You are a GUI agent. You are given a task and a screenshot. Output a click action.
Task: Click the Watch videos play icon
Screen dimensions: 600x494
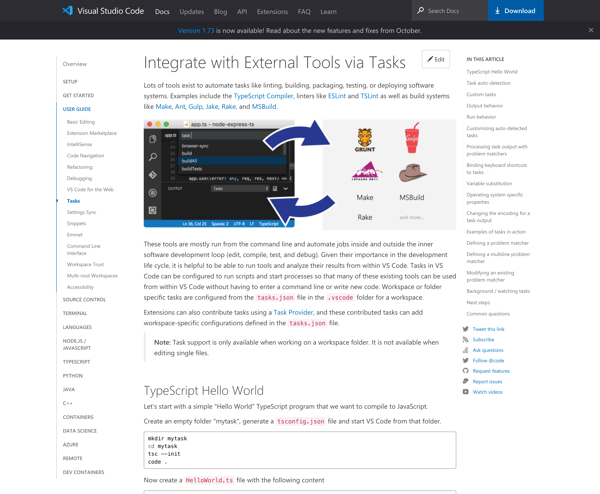[x=465, y=391]
